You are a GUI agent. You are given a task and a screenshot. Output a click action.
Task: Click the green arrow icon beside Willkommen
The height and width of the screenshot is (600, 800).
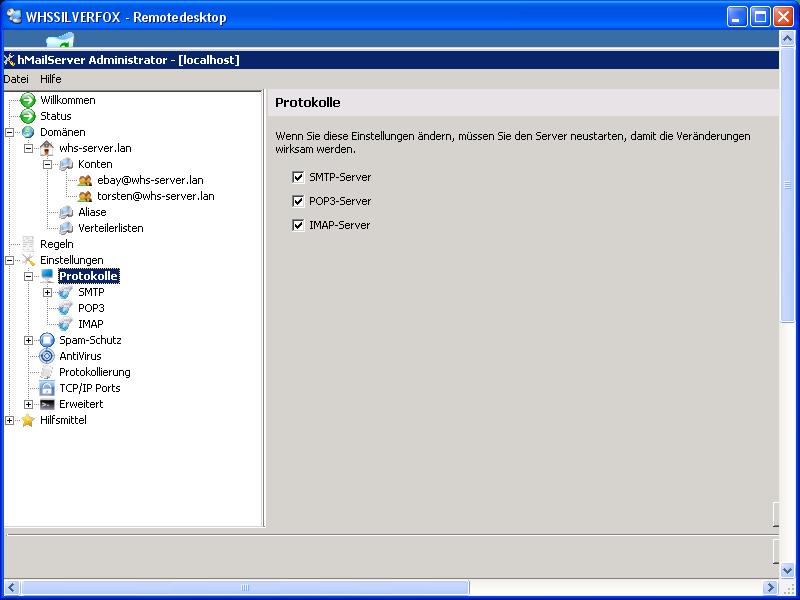click(x=28, y=100)
